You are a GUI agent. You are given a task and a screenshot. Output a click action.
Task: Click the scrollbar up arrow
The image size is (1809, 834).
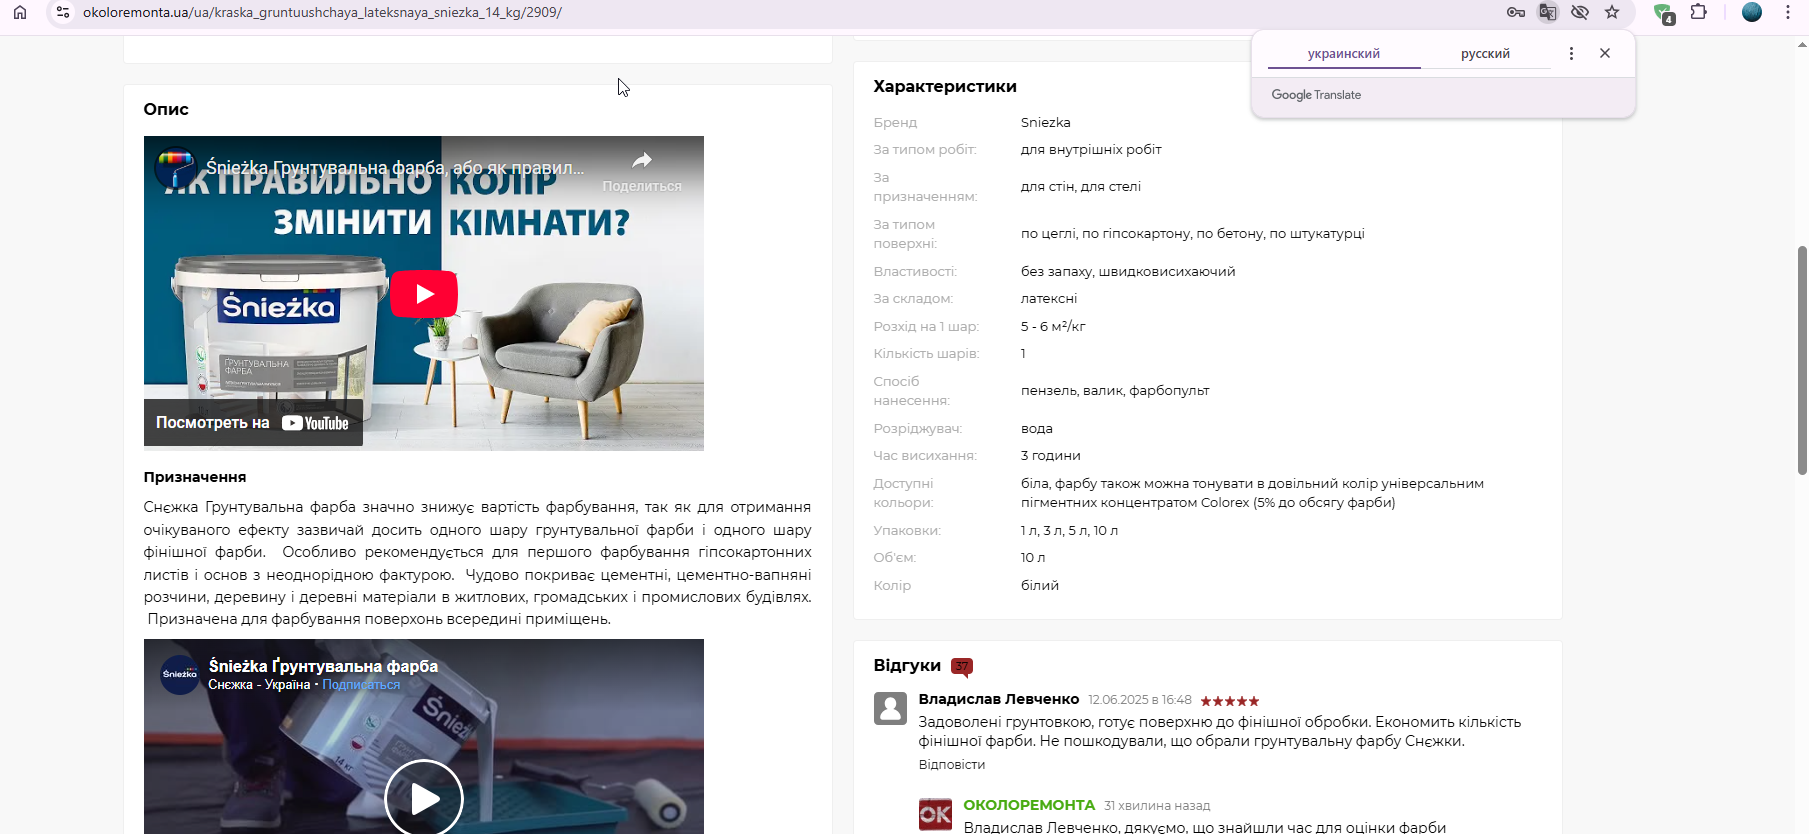(1802, 44)
